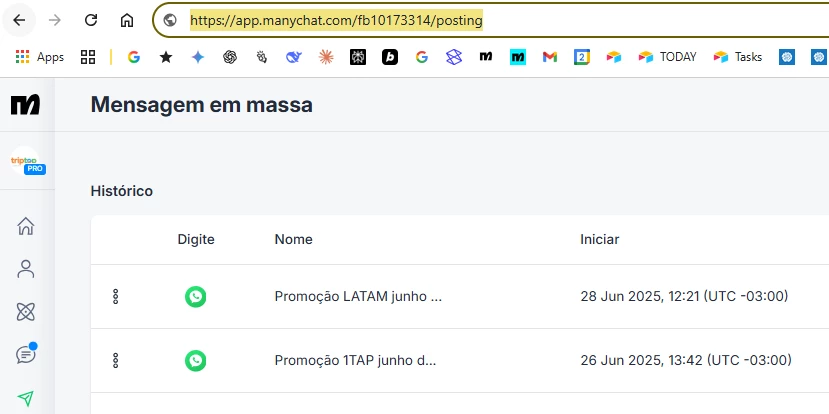Open the TODAY bookmark in bookmarks bar

click(x=667, y=57)
